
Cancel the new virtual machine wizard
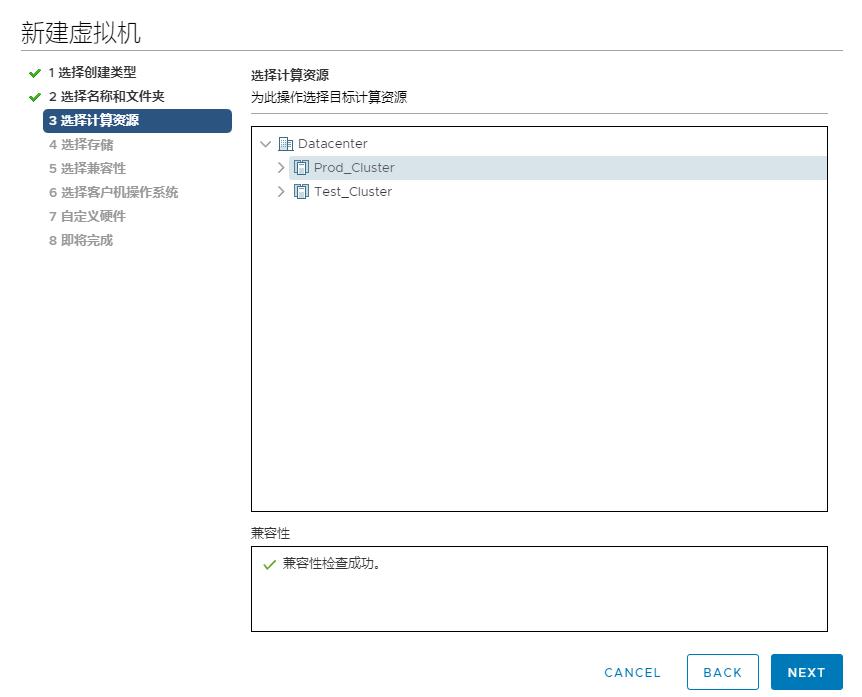pos(632,672)
